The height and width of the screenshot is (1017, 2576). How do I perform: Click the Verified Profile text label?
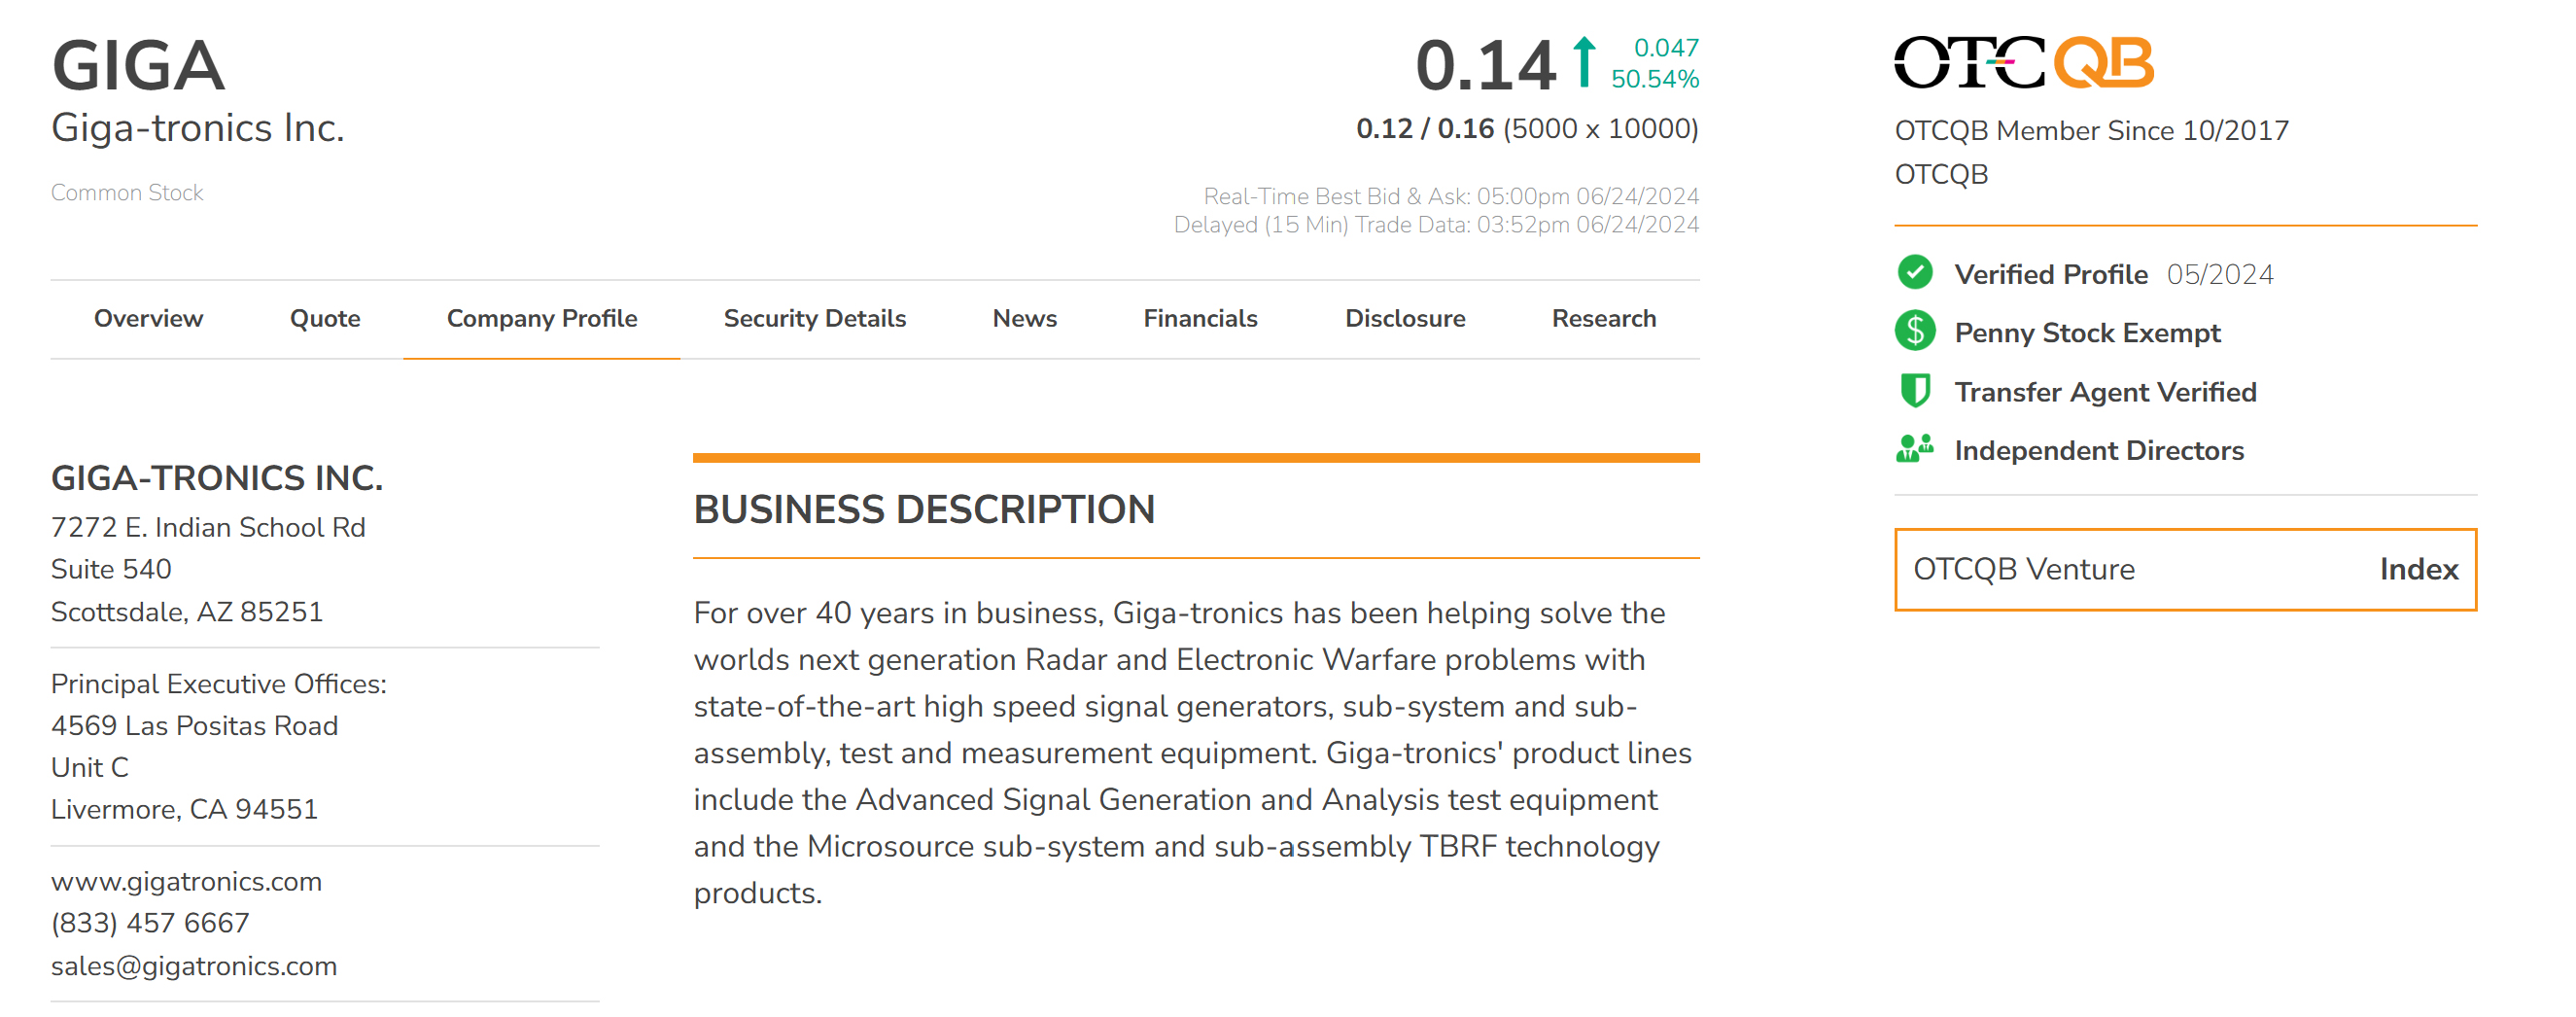tap(2050, 274)
